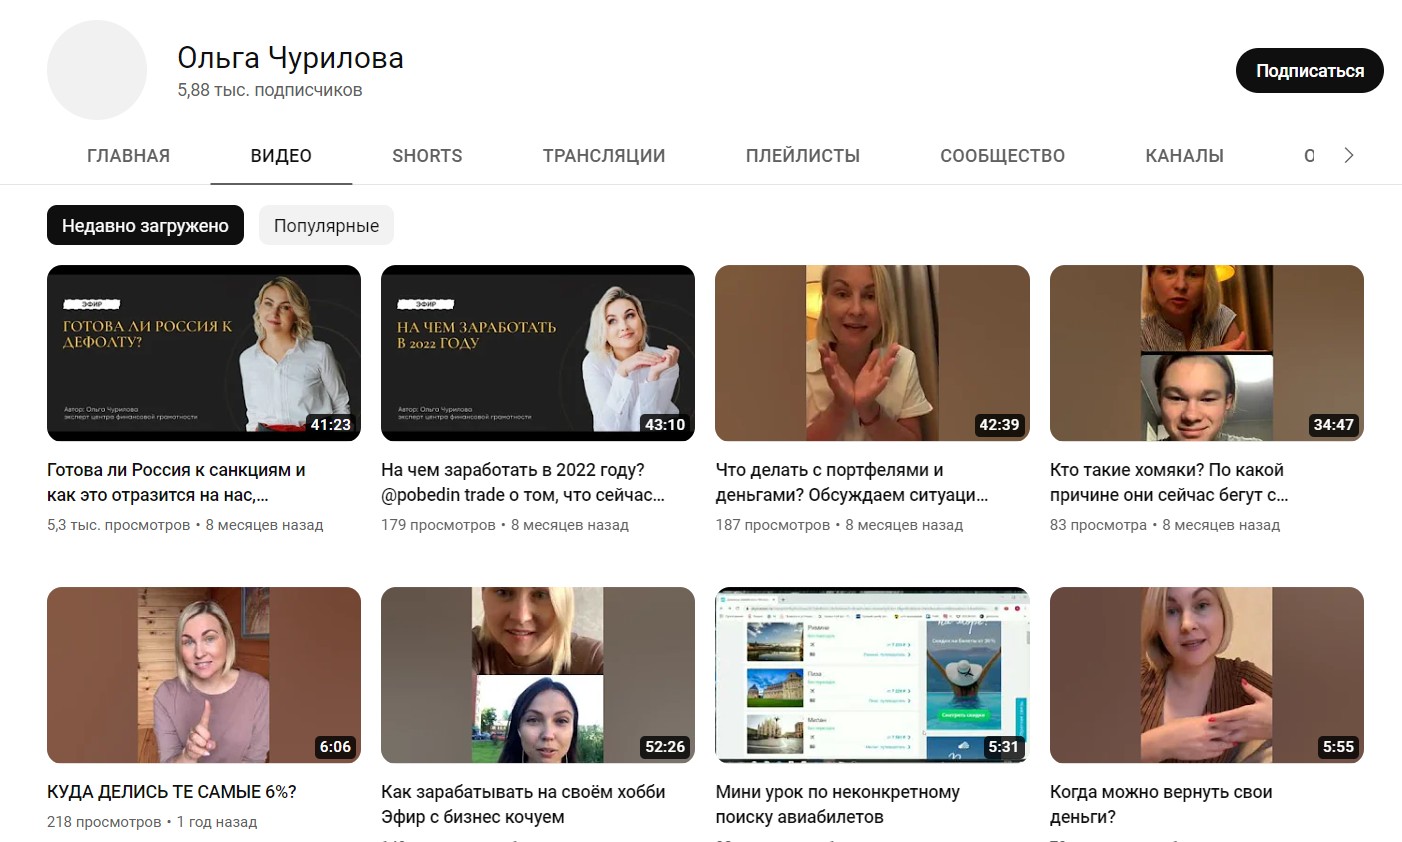1402x842 pixels.
Task: Play the flight search 5:31 video thumbnail
Action: (x=872, y=675)
